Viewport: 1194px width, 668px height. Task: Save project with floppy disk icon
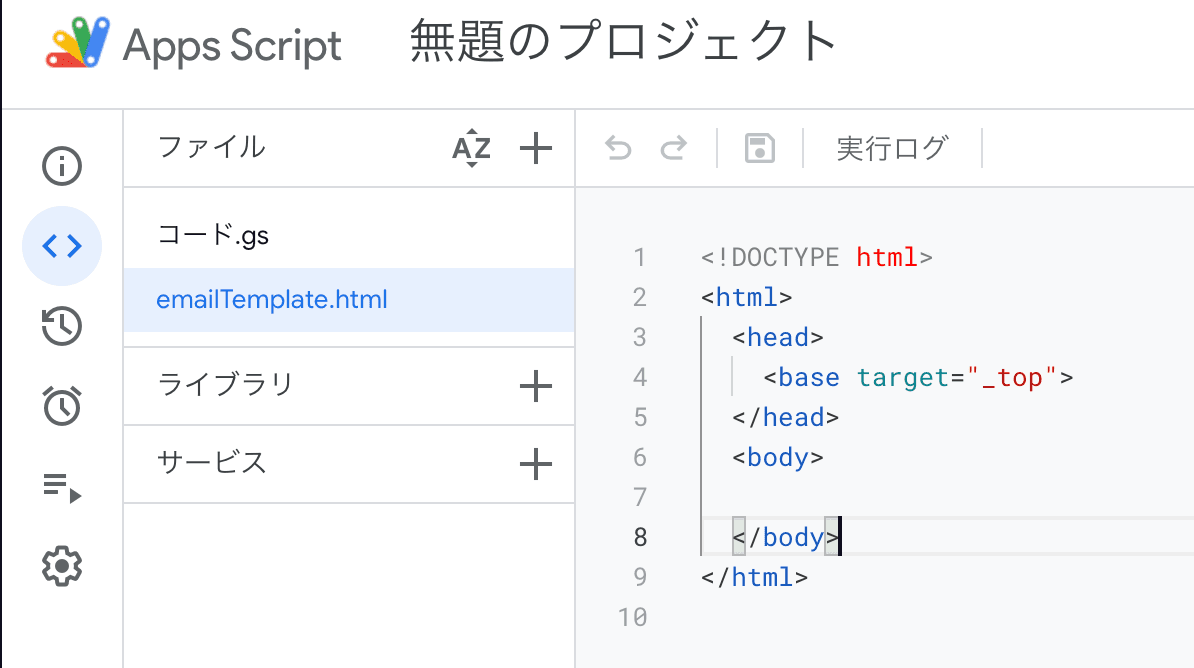tap(760, 149)
